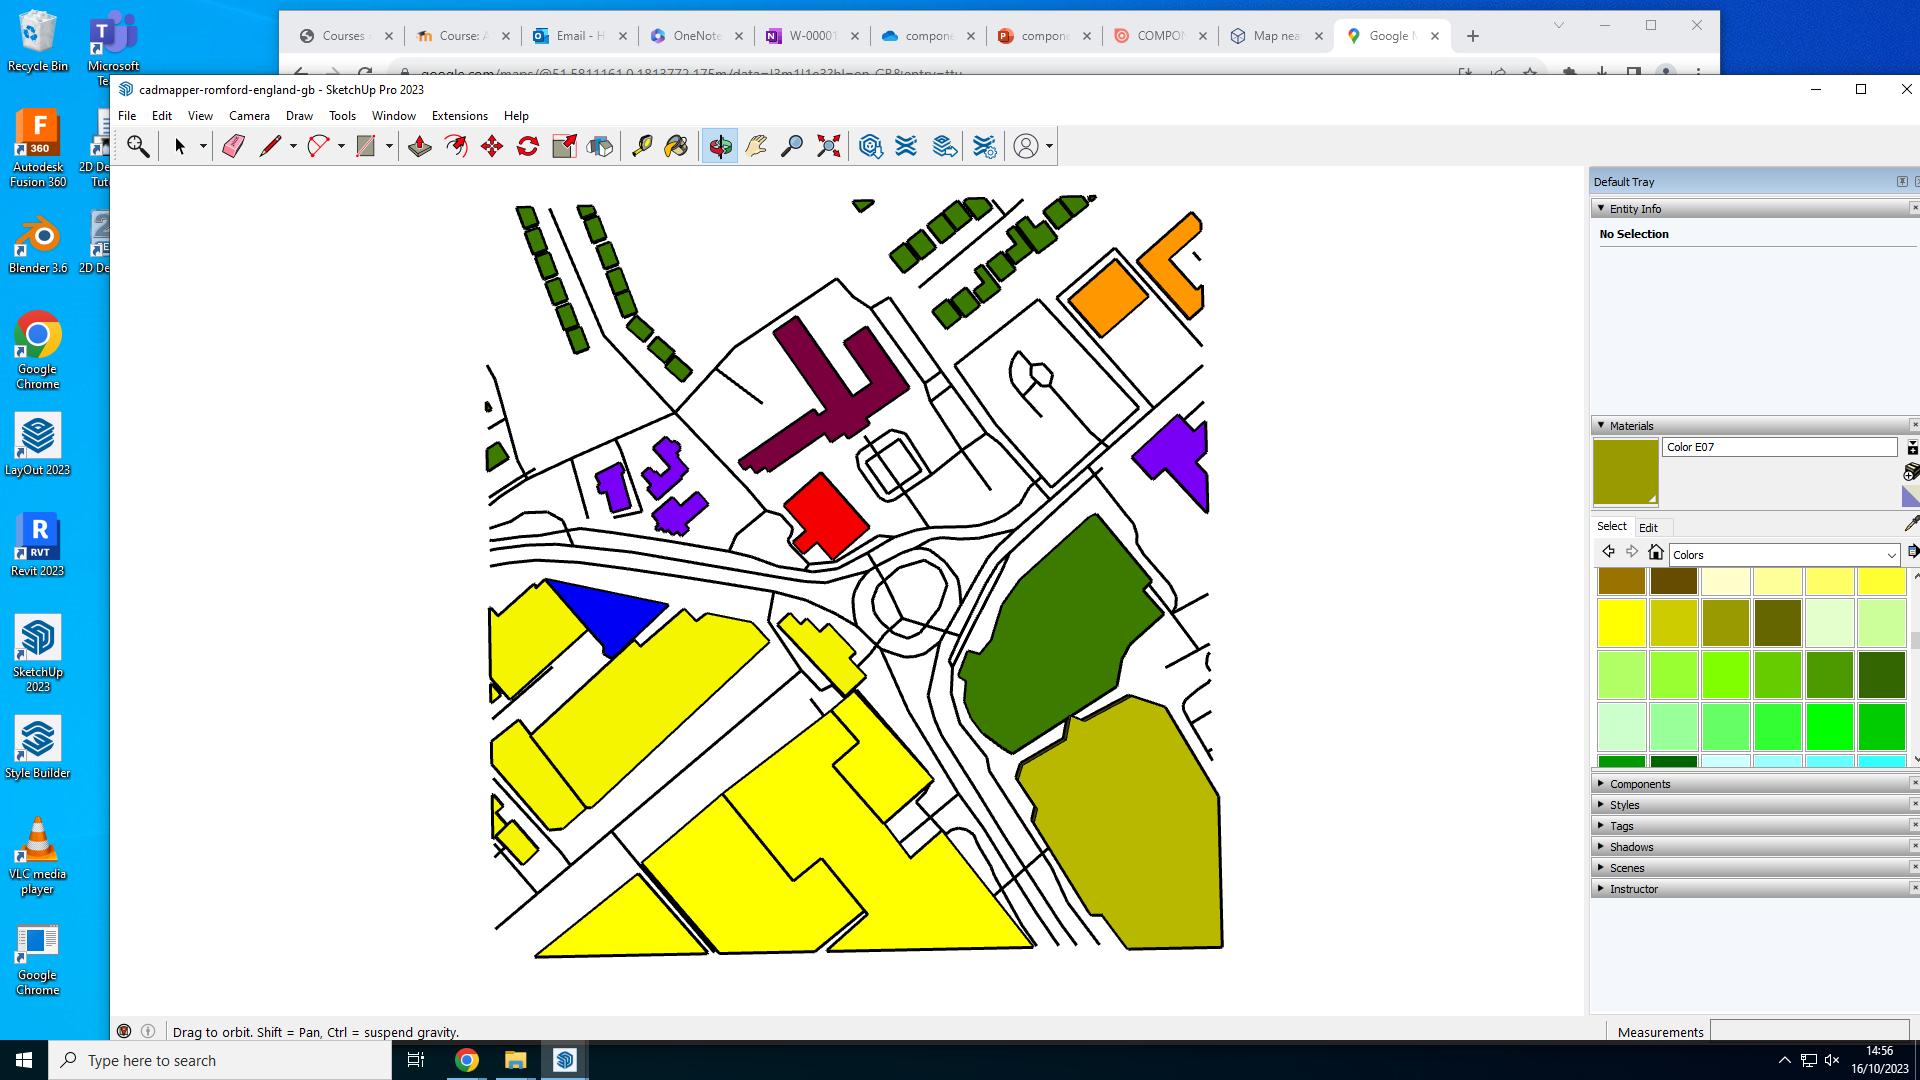Switch to the Edit tab in Materials

coord(1648,528)
